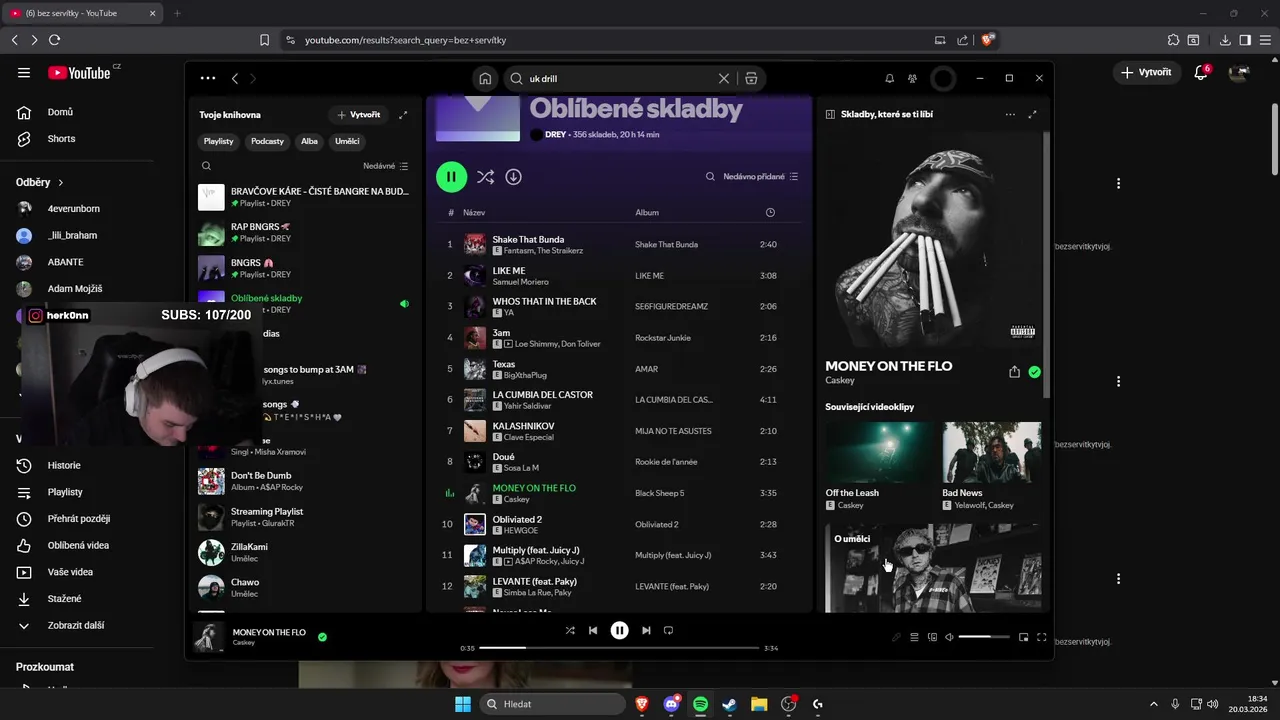Open the Spotify miniplayer icon
1280x720 pixels.
pyautogui.click(x=1023, y=637)
